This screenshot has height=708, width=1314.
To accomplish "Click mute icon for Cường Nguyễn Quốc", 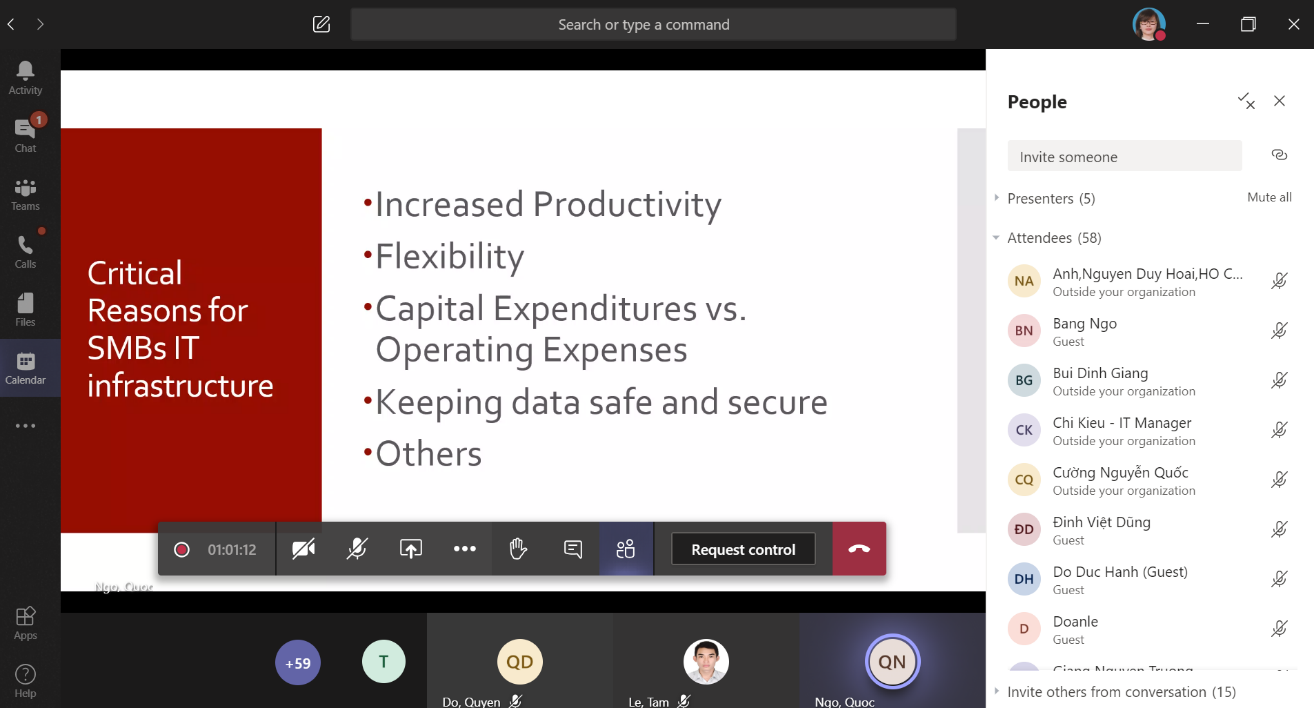I will tap(1279, 480).
